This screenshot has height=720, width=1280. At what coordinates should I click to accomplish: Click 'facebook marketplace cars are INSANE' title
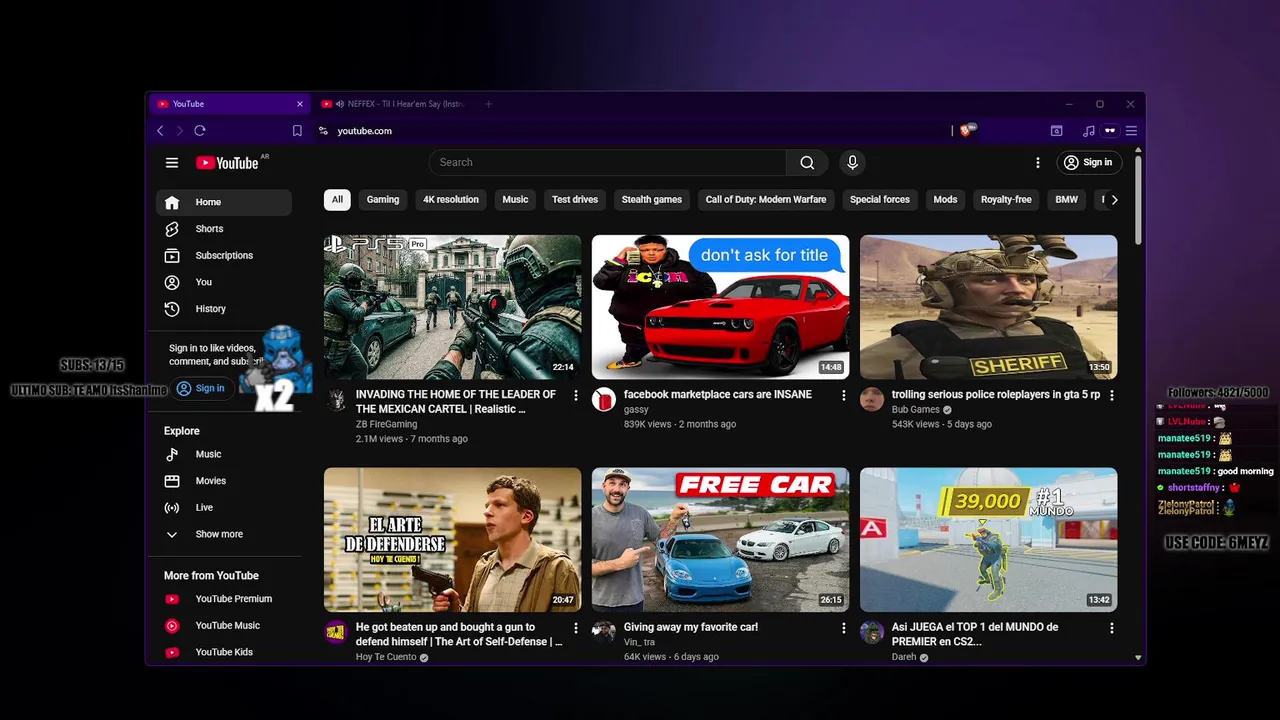point(718,395)
